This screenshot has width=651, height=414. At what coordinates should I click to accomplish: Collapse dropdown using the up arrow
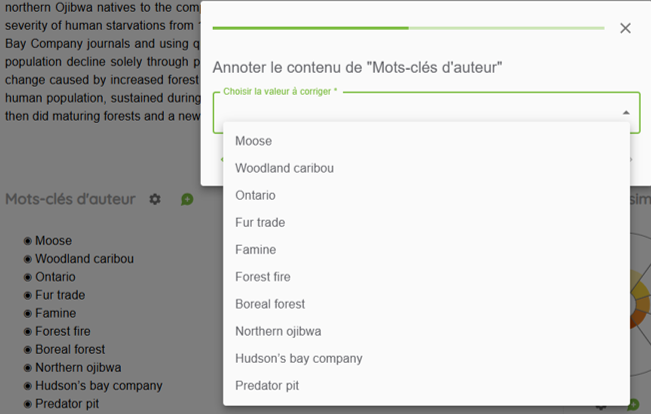(626, 113)
